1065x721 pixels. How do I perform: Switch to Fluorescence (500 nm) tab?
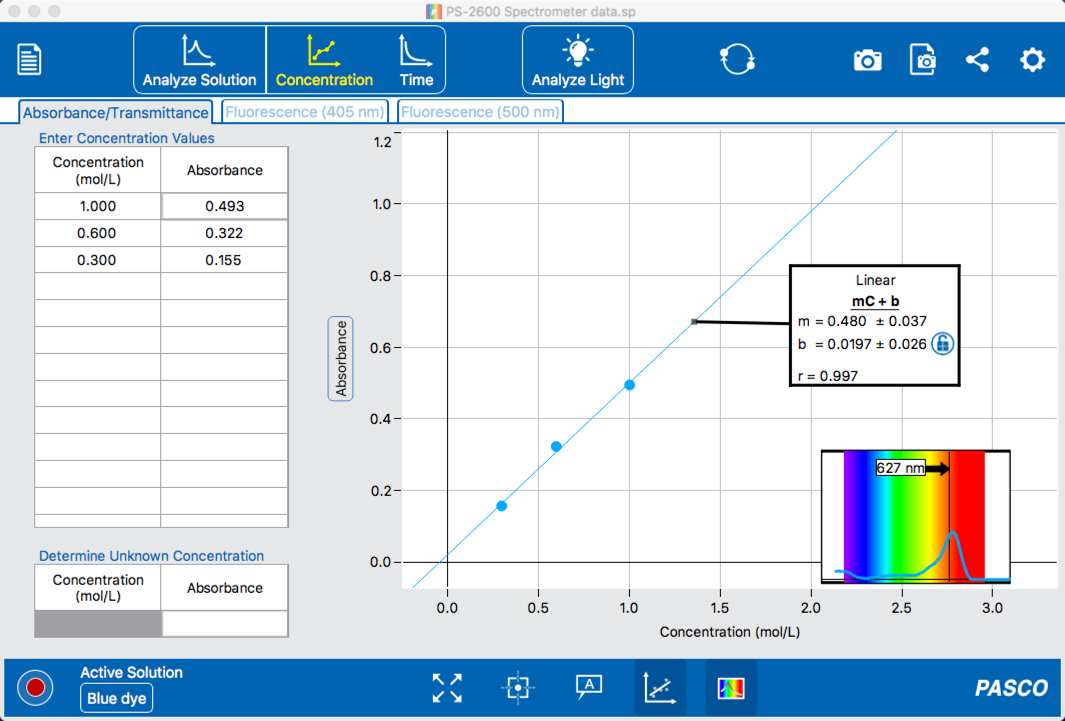(480, 112)
